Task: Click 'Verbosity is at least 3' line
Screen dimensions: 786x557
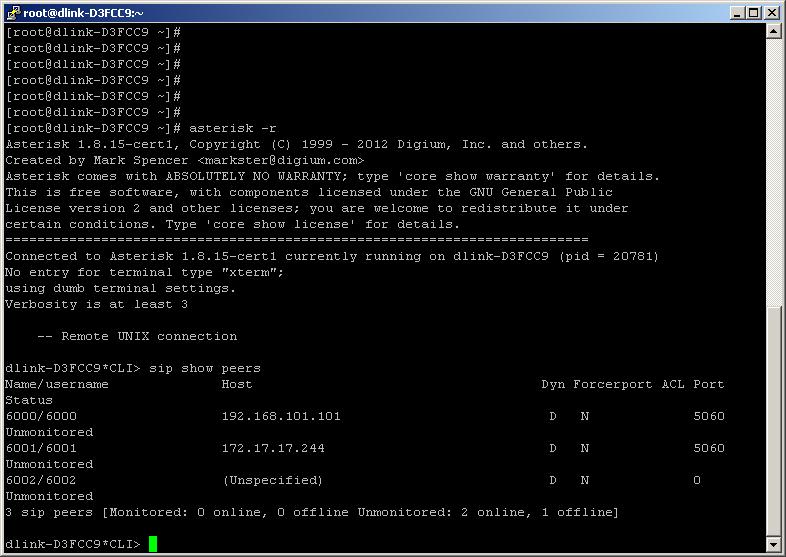Action: 96,304
